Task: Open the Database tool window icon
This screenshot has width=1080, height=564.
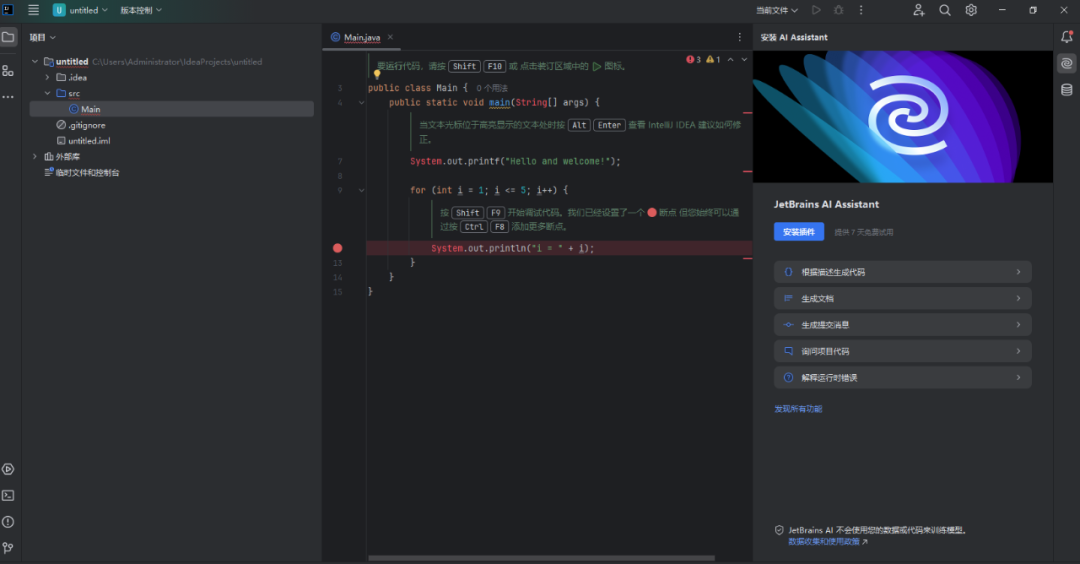Action: [x=1067, y=90]
